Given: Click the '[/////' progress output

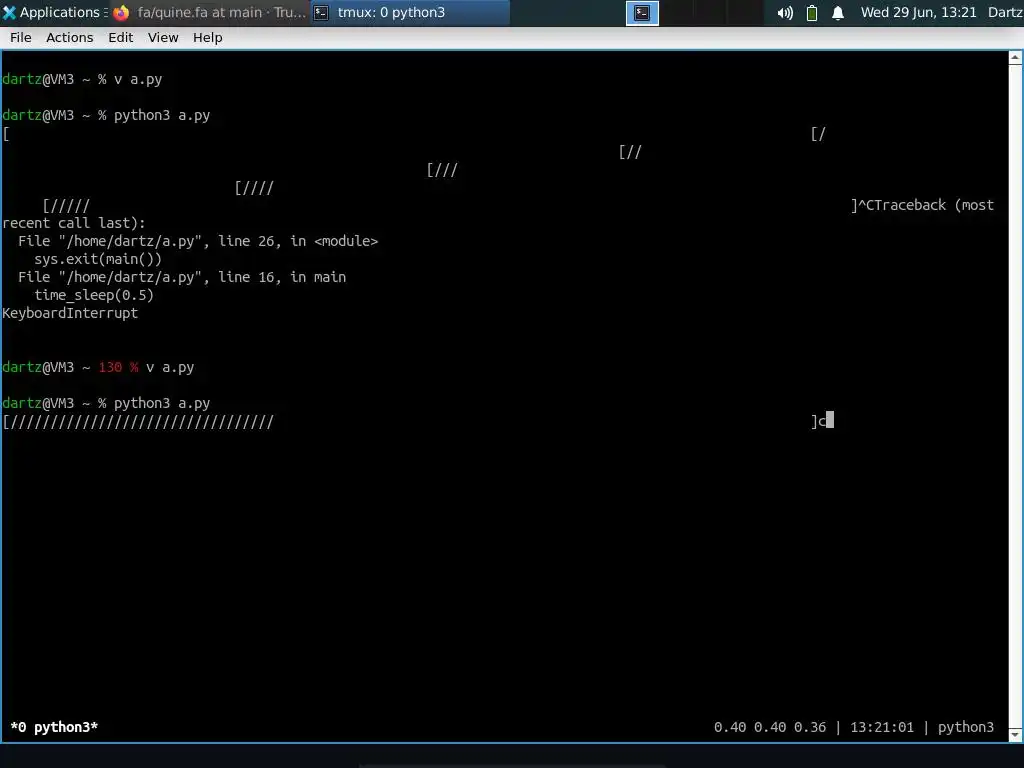Looking at the screenshot, I should click(66, 206).
